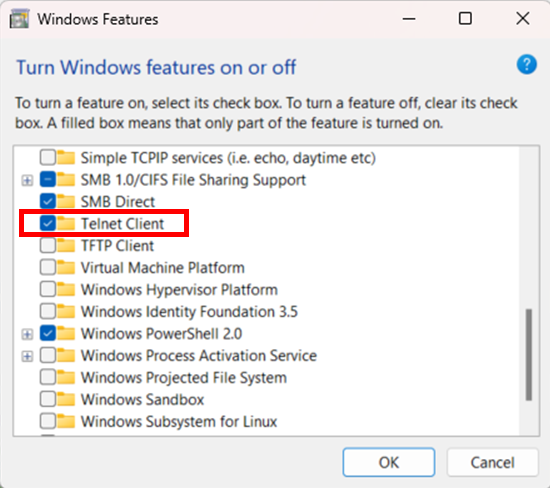Enable the Windows Hypervisor Platform checkbox
This screenshot has width=550, height=488.
tap(48, 289)
